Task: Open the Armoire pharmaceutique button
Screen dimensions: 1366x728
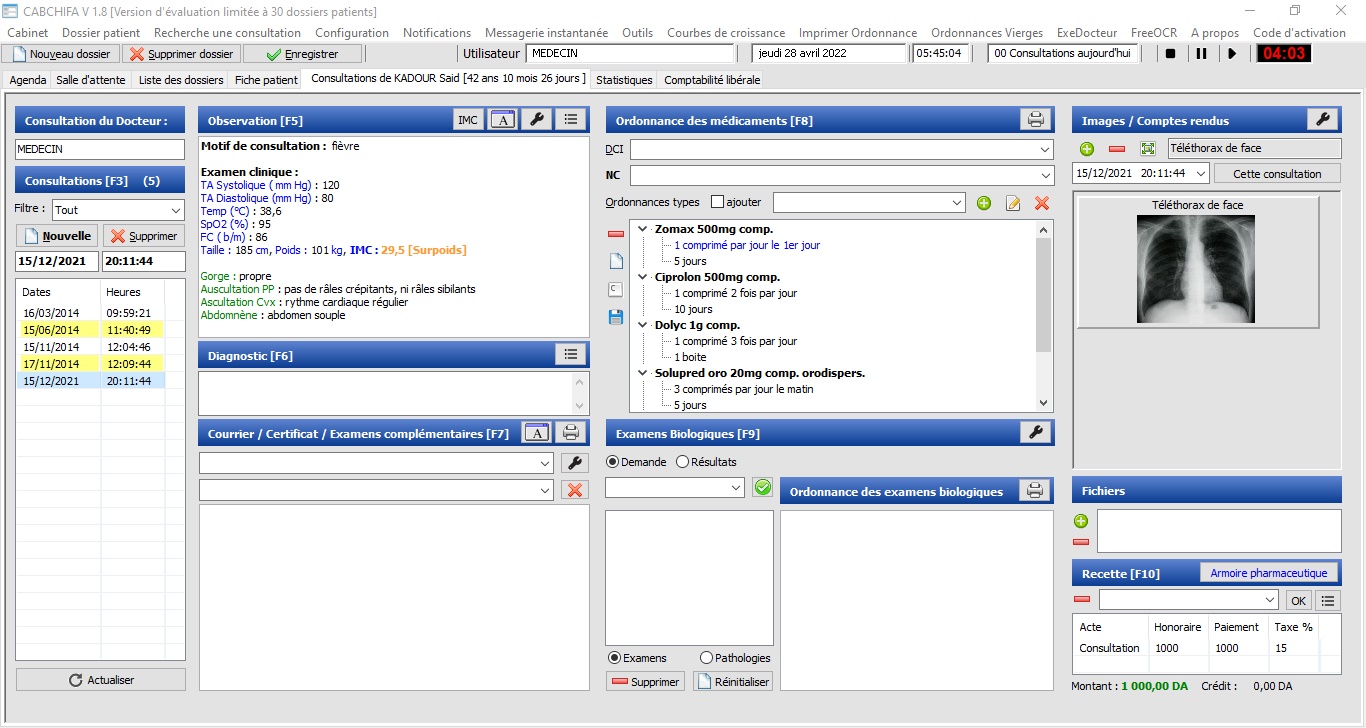Action: pyautogui.click(x=1268, y=573)
